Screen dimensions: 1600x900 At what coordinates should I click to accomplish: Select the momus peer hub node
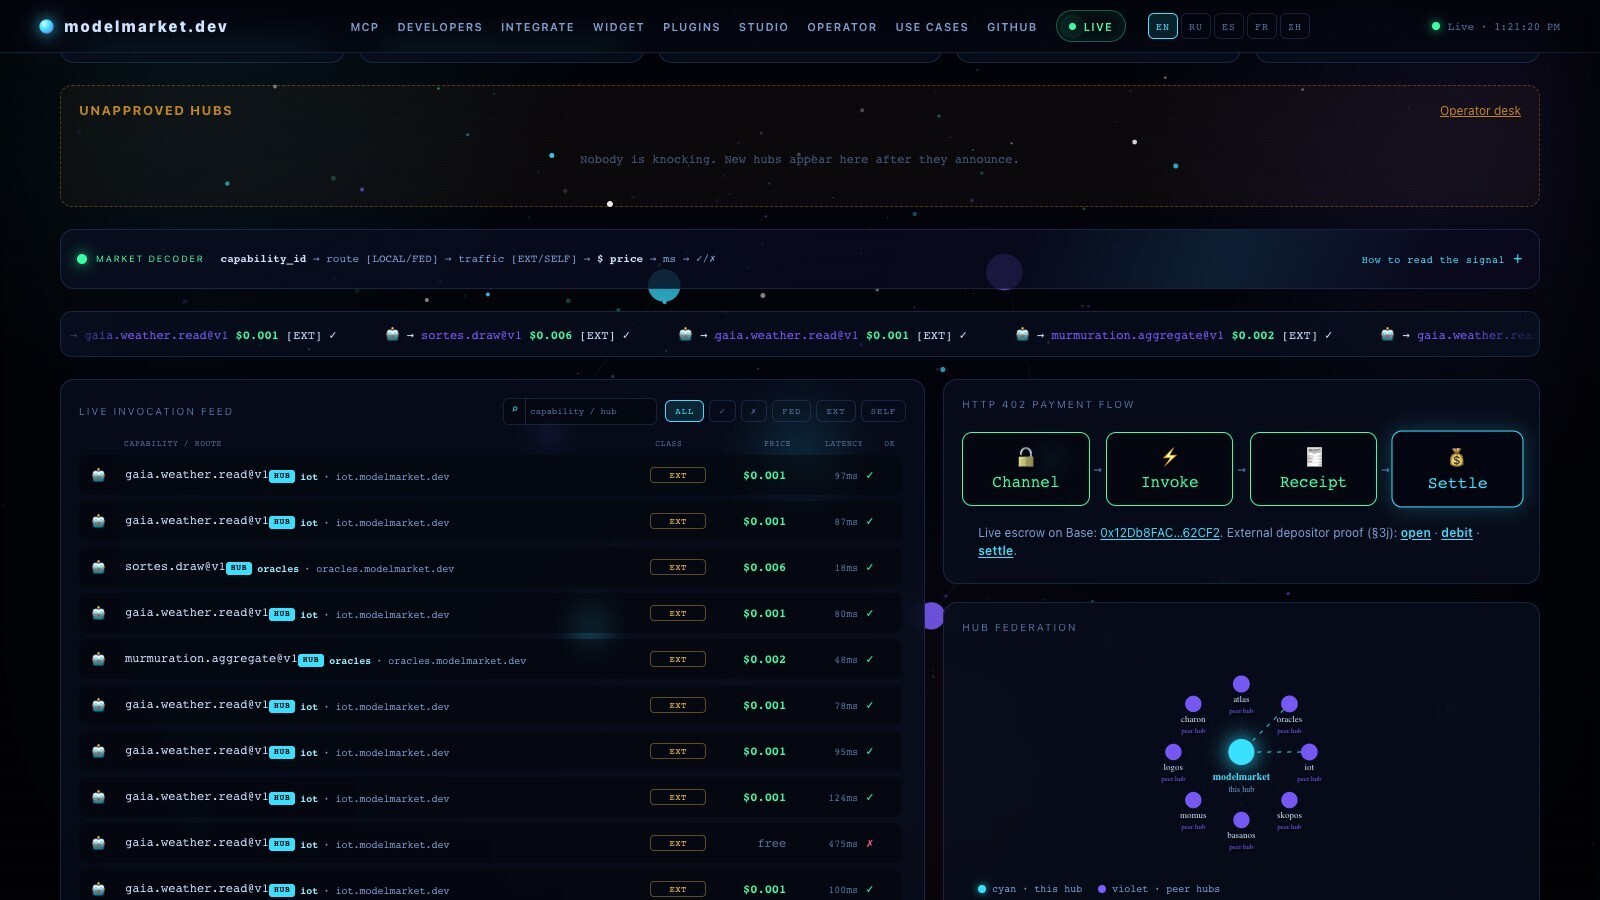click(x=1193, y=800)
